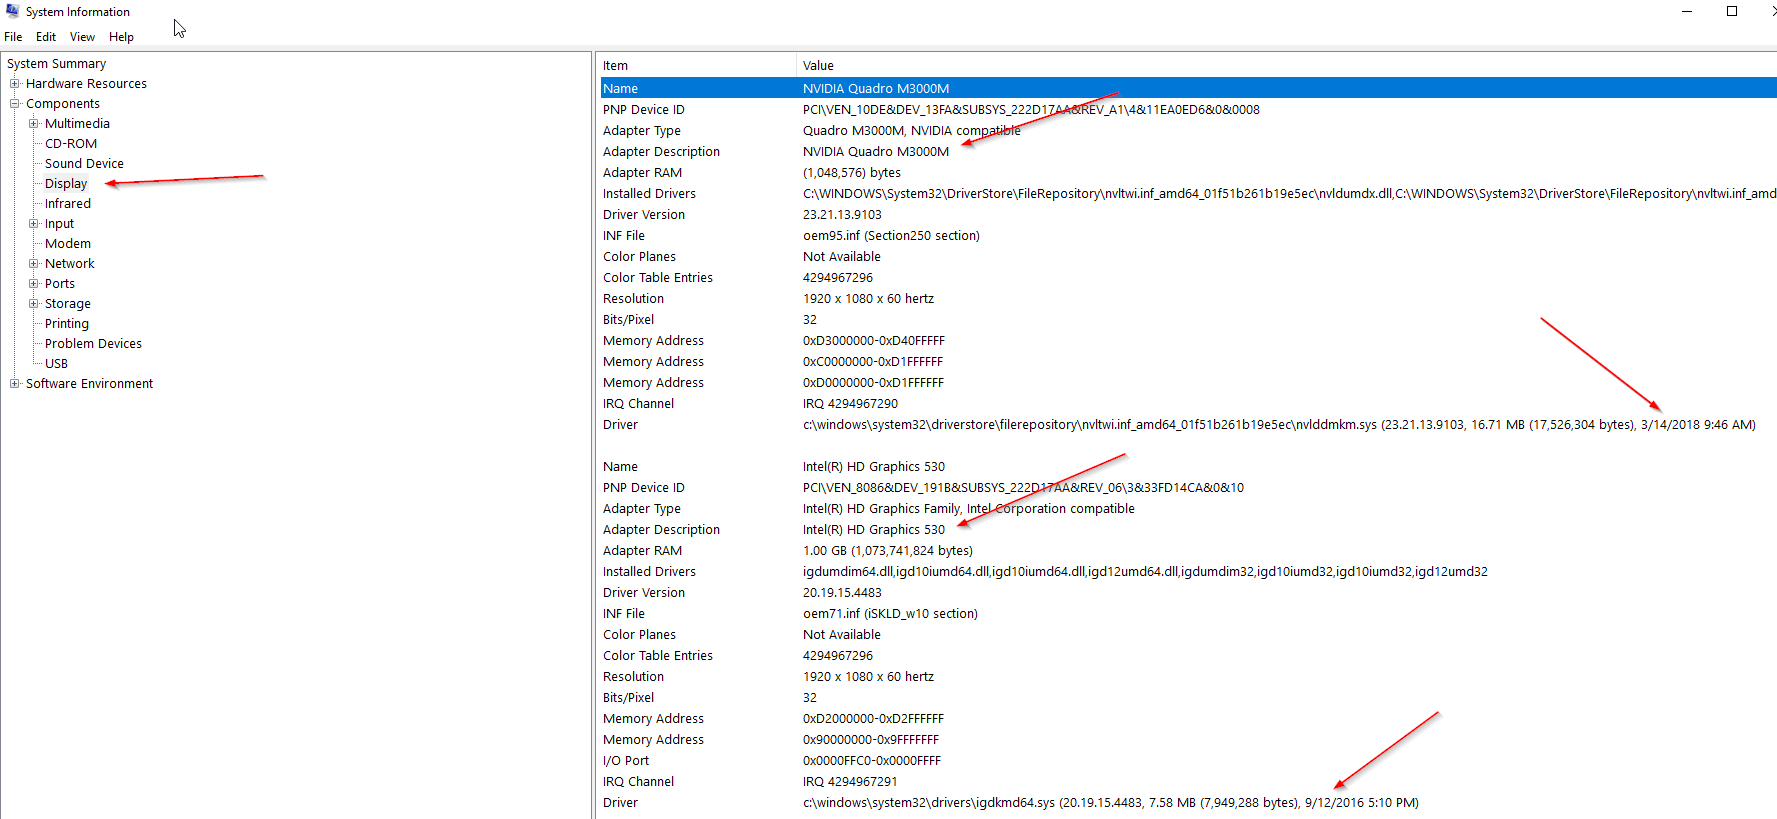Open the Sound Device category
Viewport: 1777px width, 819px height.
[x=84, y=164]
